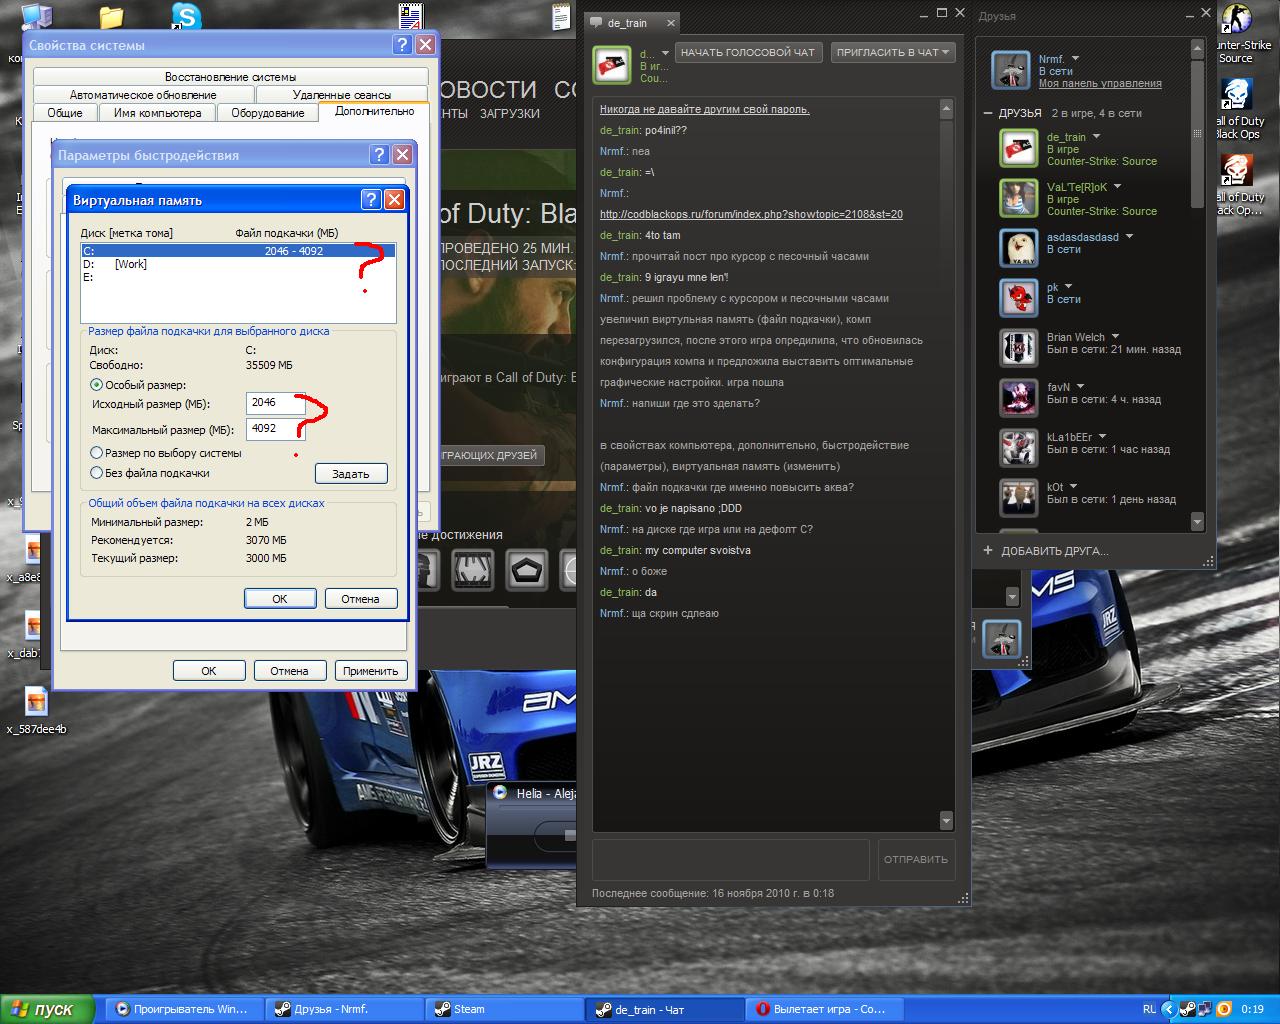The image size is (1280, 1024).
Task: Click the friends list scrollbar up arrow
Action: [x=1197, y=48]
